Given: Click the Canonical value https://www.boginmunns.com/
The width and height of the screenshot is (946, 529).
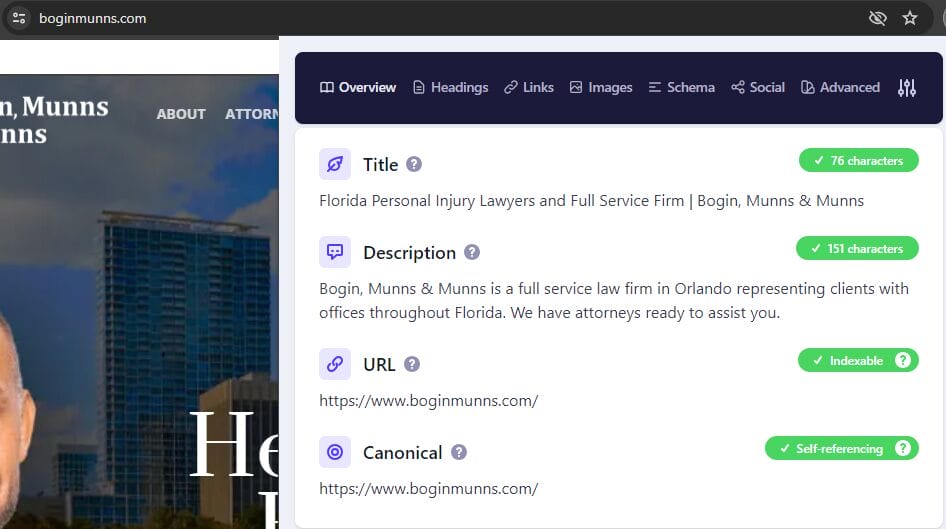Looking at the screenshot, I should [x=428, y=489].
